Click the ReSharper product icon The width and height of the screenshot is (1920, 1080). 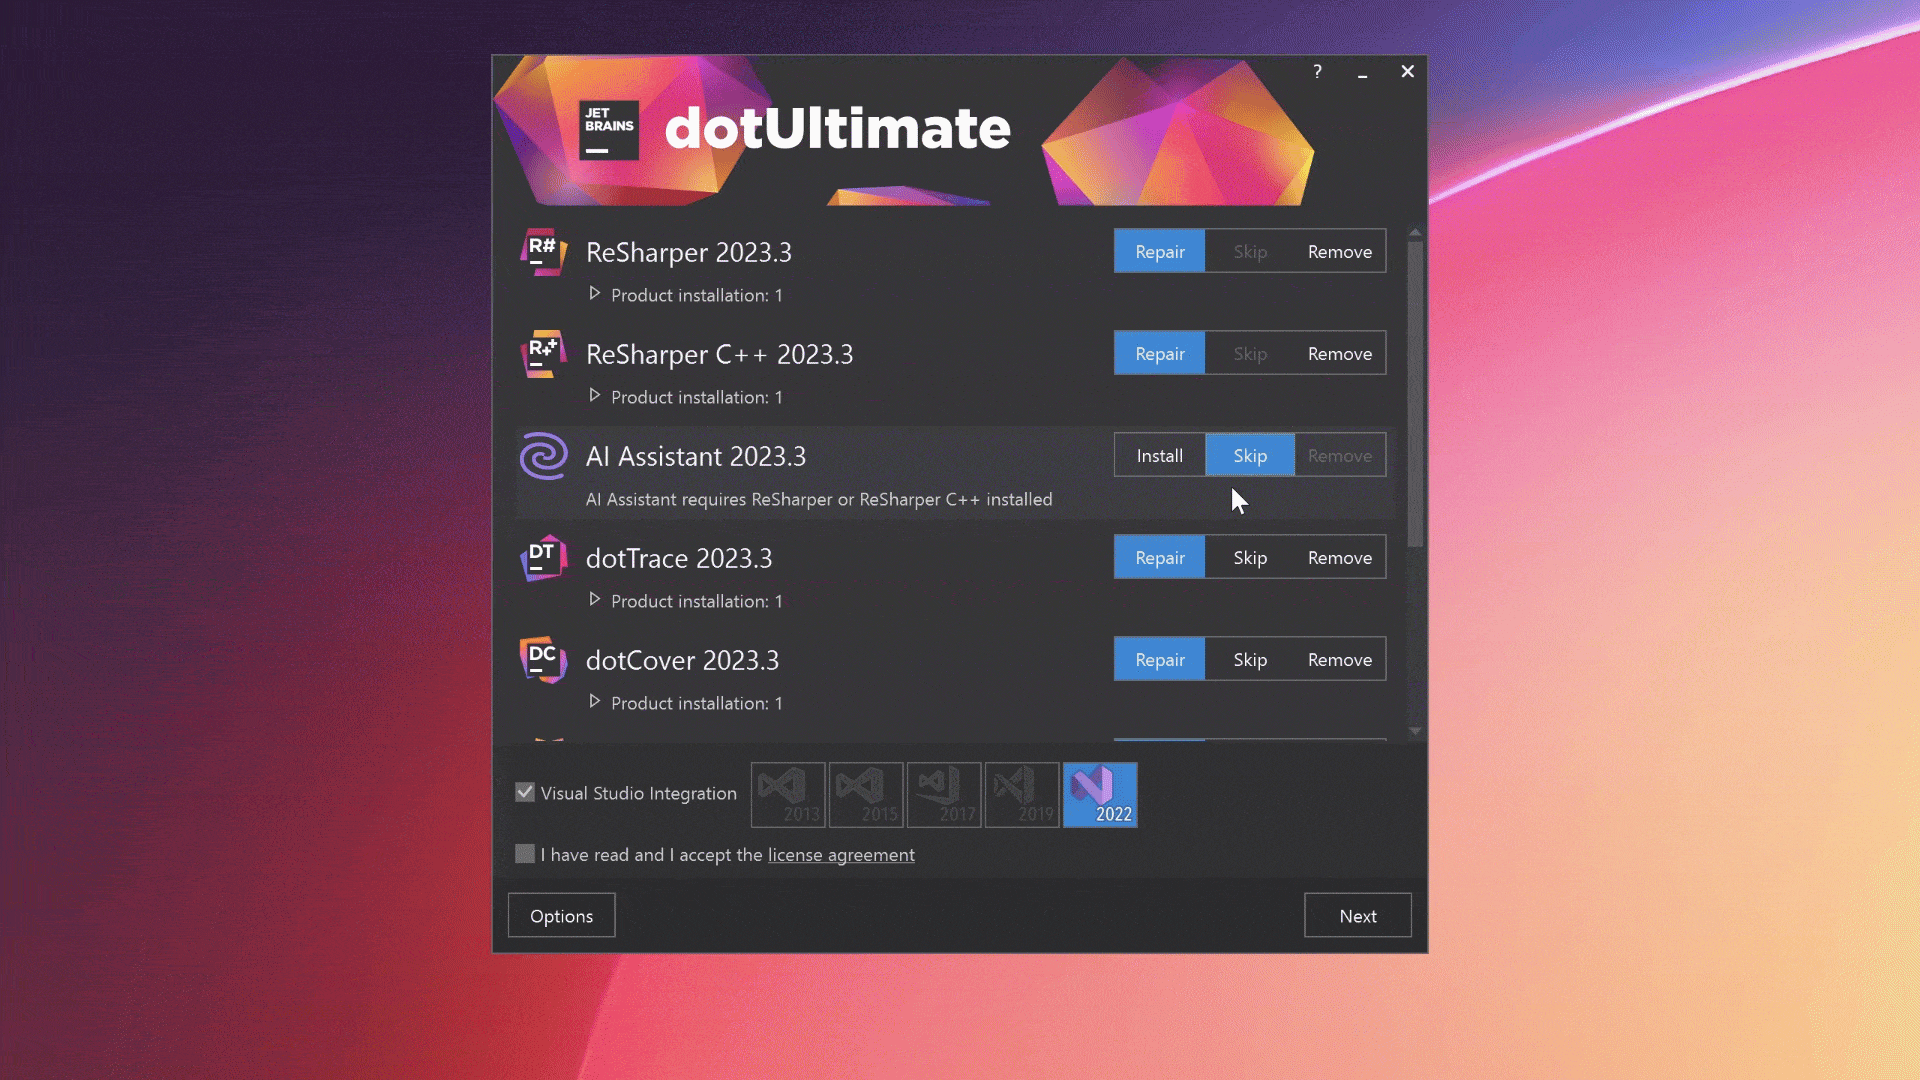coord(543,252)
